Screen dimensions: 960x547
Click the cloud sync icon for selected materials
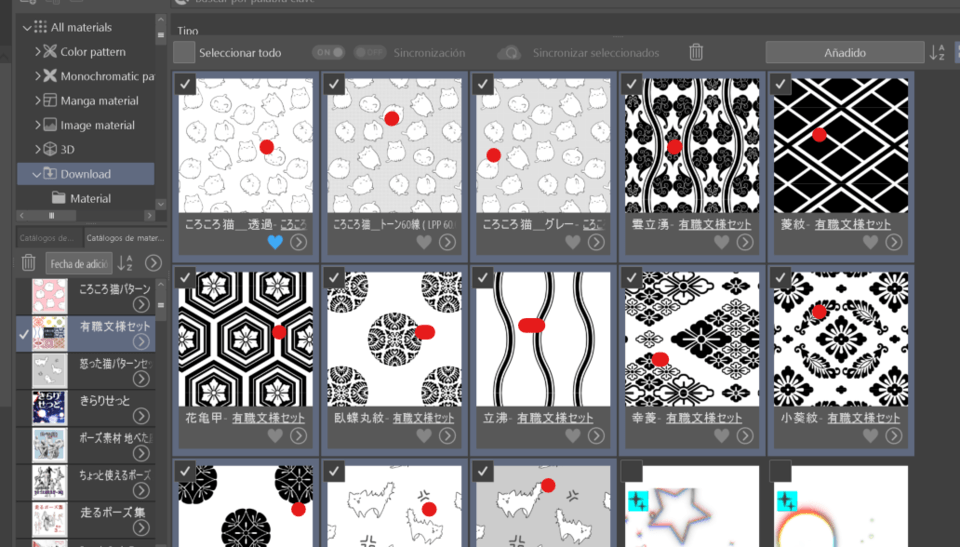(x=510, y=52)
